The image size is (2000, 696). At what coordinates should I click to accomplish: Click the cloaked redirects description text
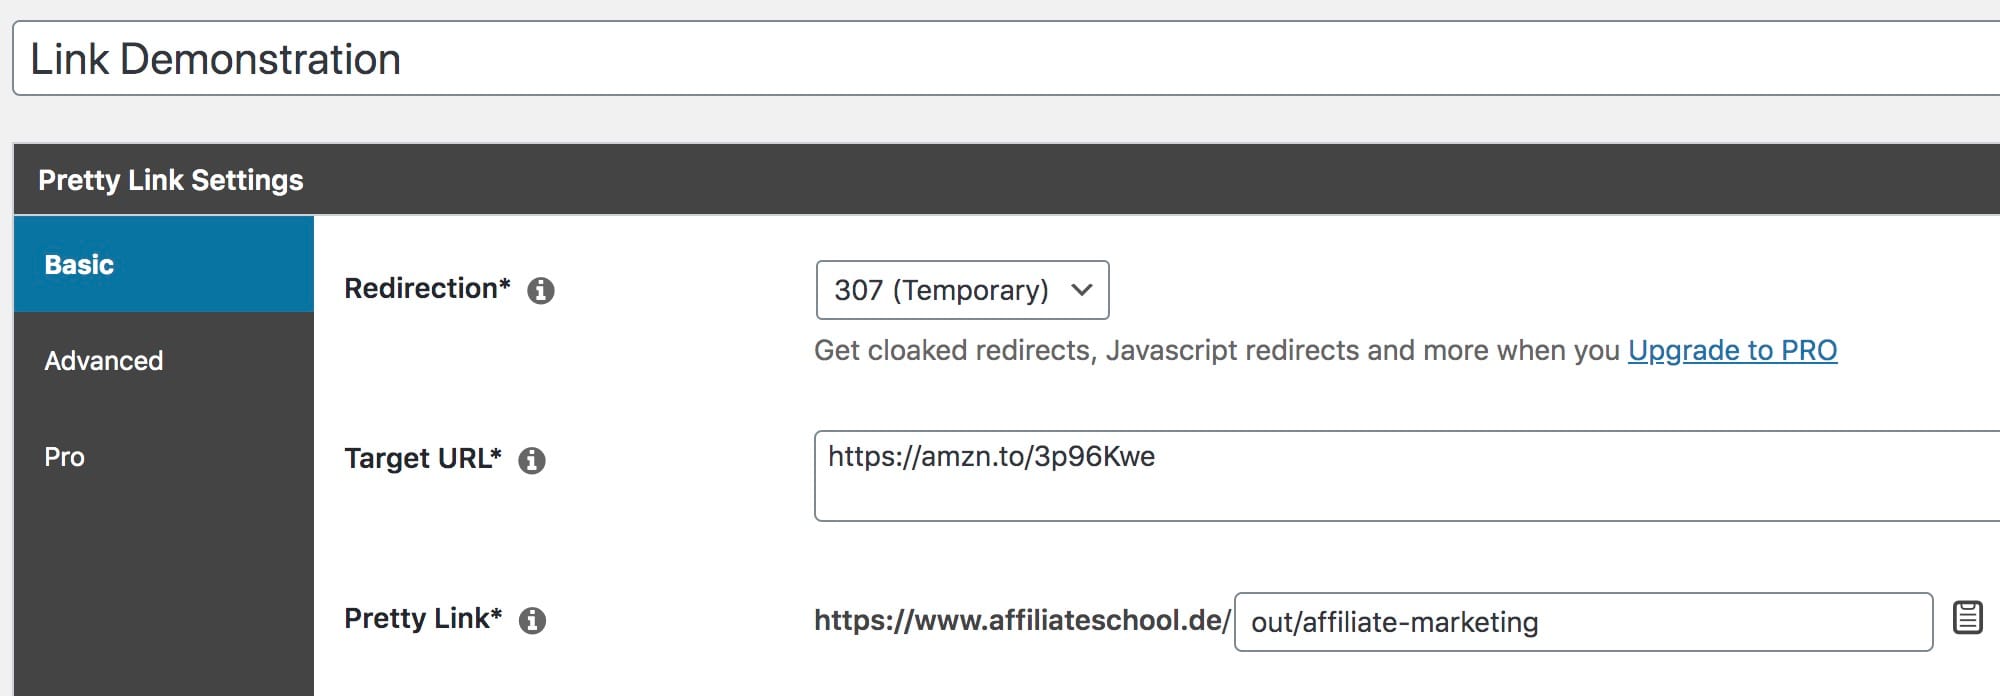pos(1217,350)
